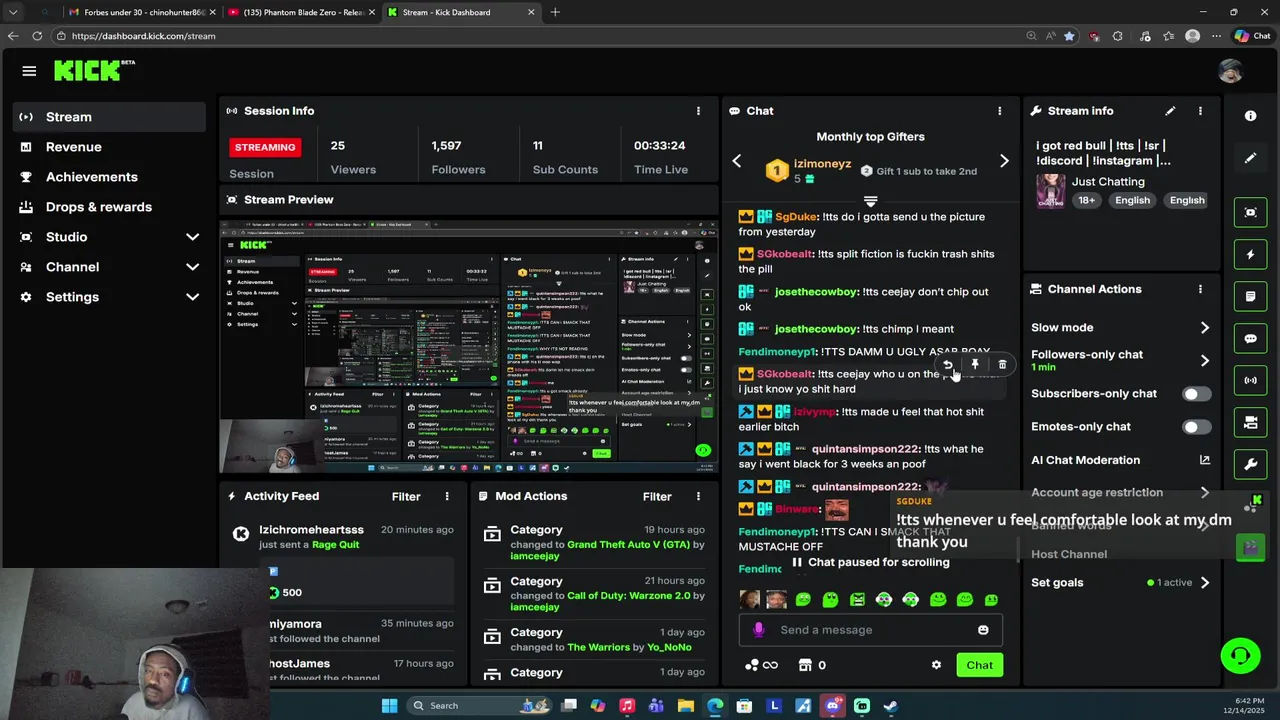Resume chat via Chat paused for scrolling

(x=871, y=562)
